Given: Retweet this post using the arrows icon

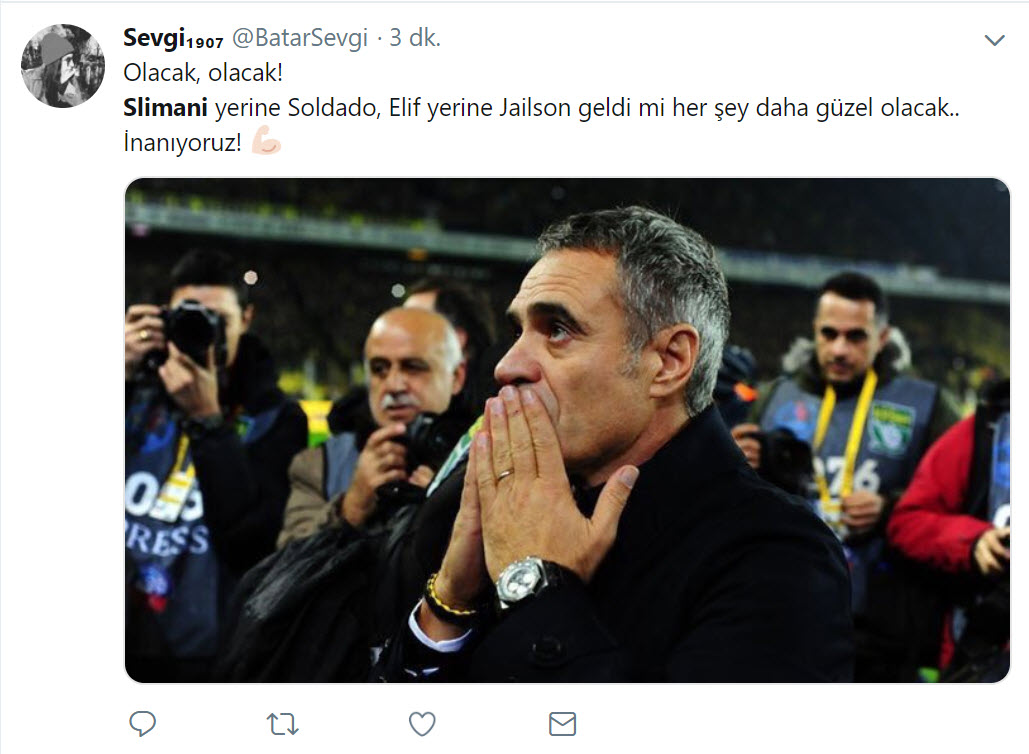Looking at the screenshot, I should (283, 723).
